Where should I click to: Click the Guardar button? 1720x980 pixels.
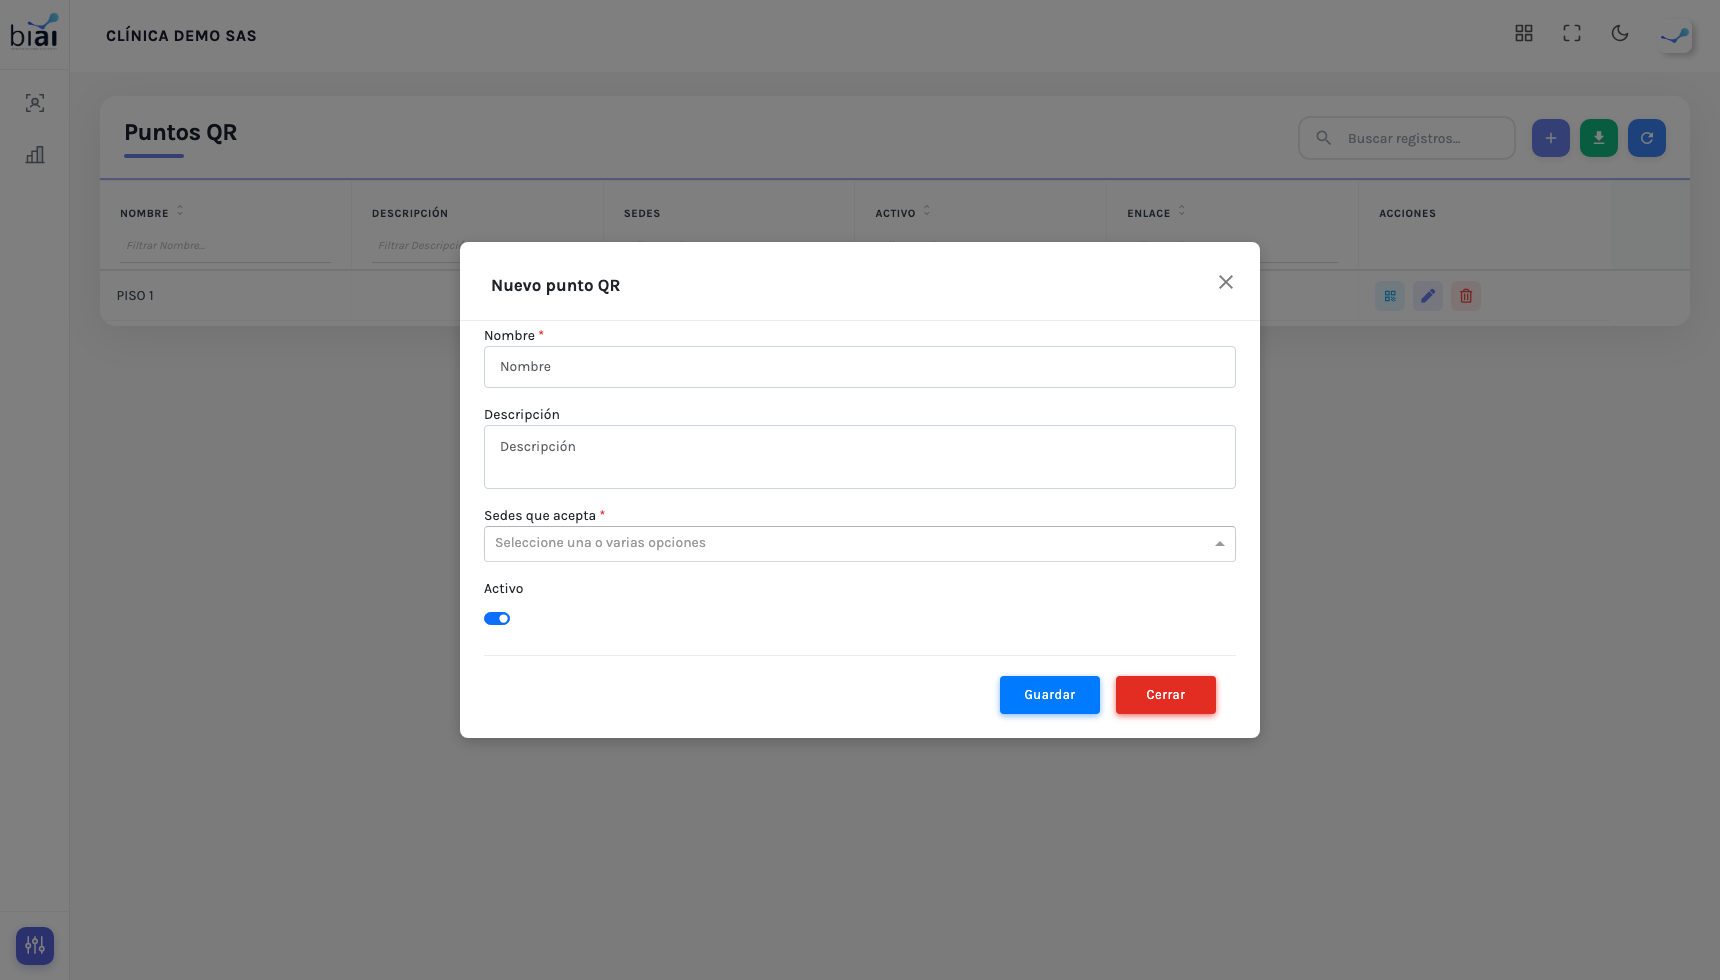tap(1050, 695)
